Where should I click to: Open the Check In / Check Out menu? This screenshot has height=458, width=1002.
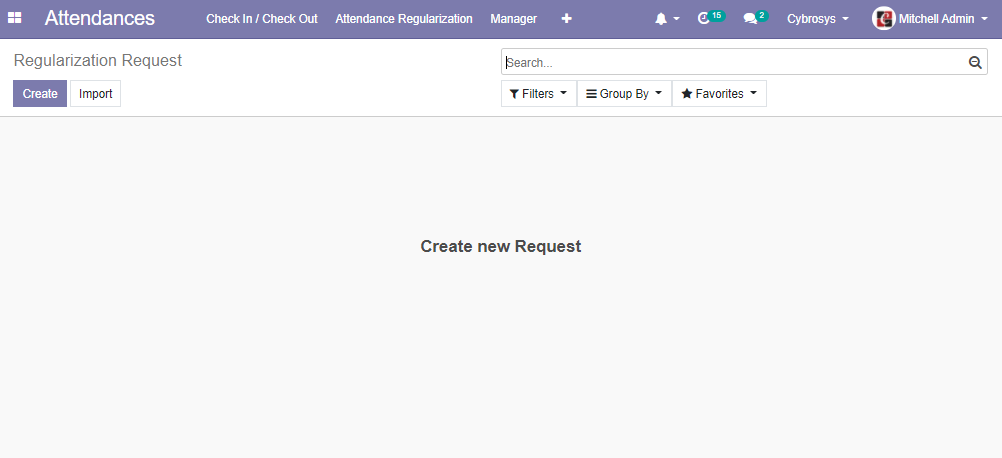click(262, 19)
